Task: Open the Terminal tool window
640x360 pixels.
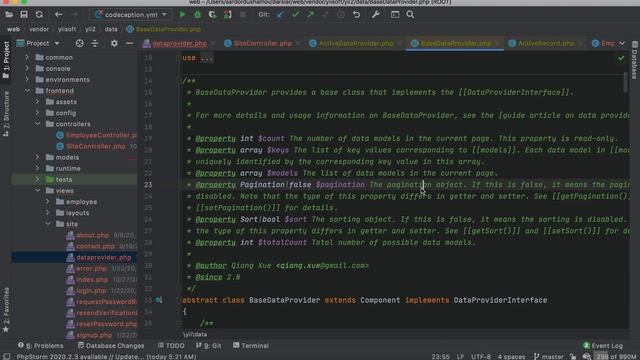Action: [x=251, y=345]
